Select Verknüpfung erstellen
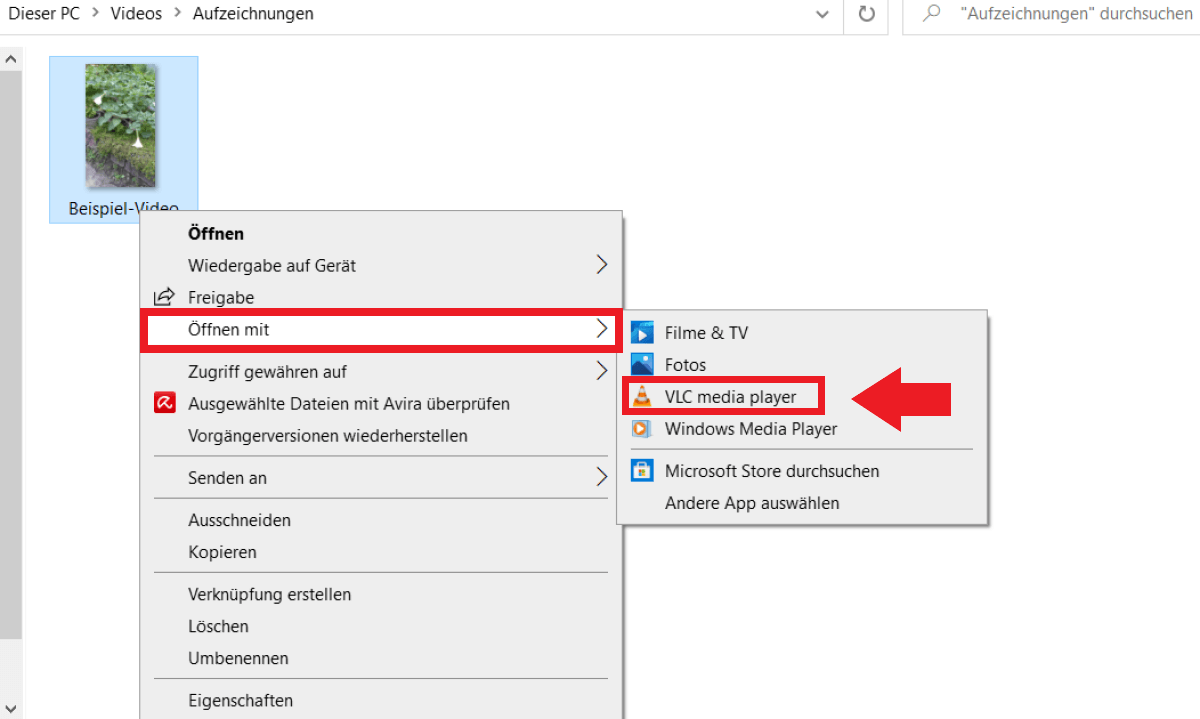 [x=381, y=594]
